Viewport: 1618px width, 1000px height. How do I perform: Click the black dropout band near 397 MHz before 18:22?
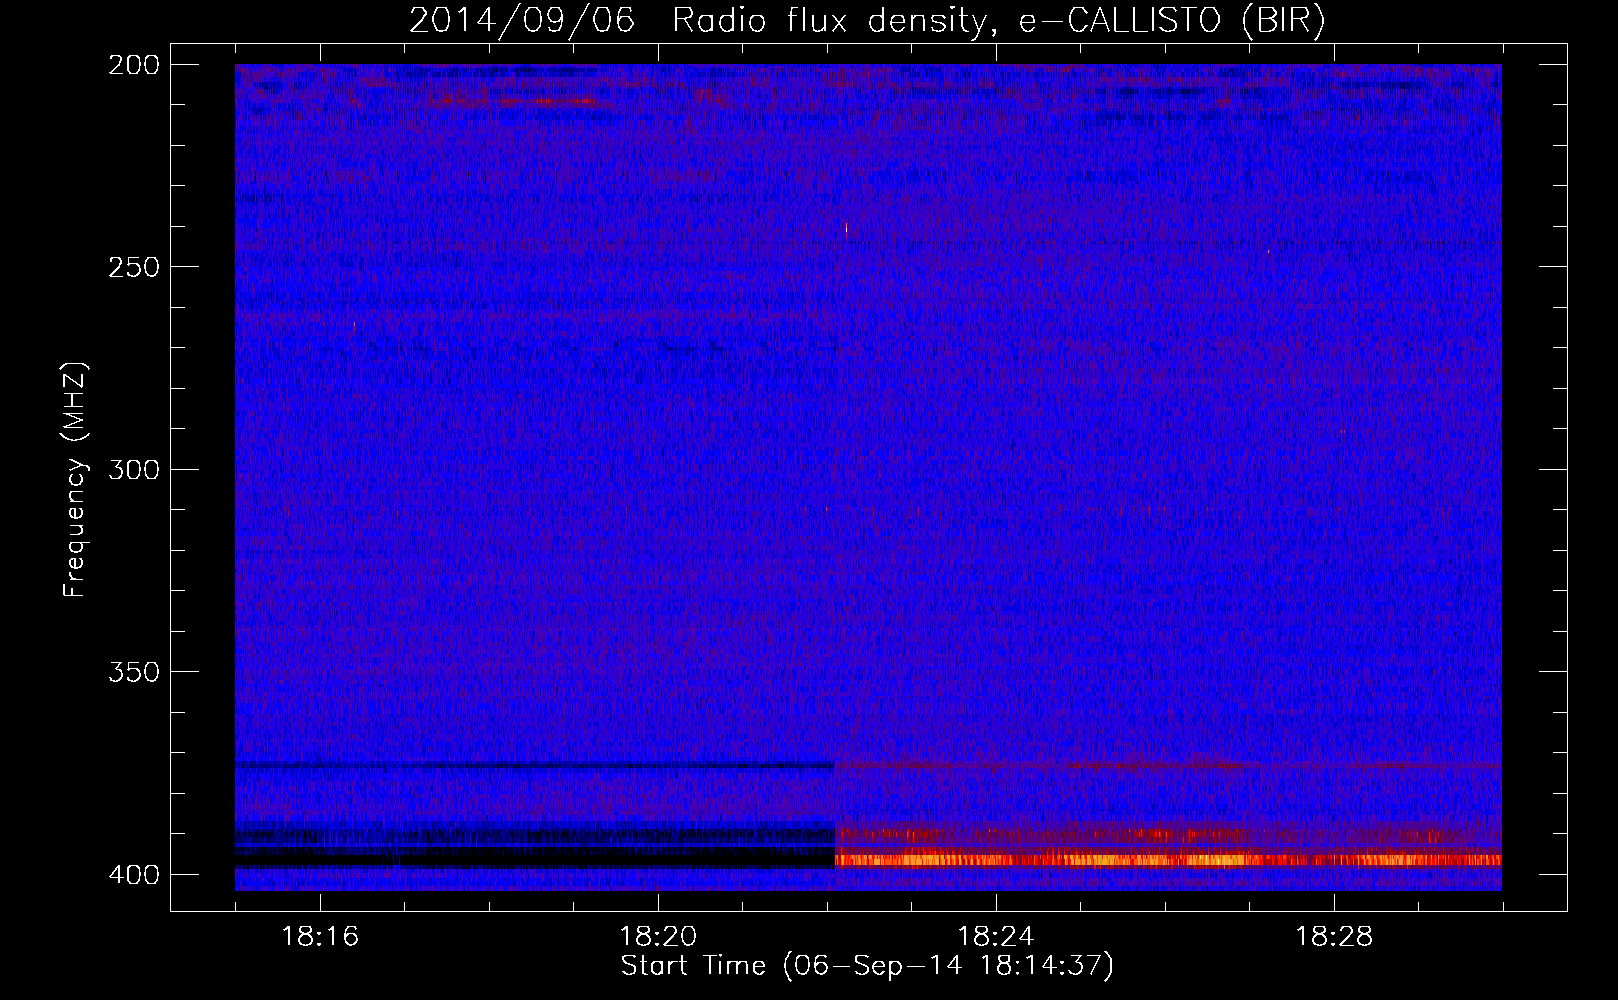[535, 858]
